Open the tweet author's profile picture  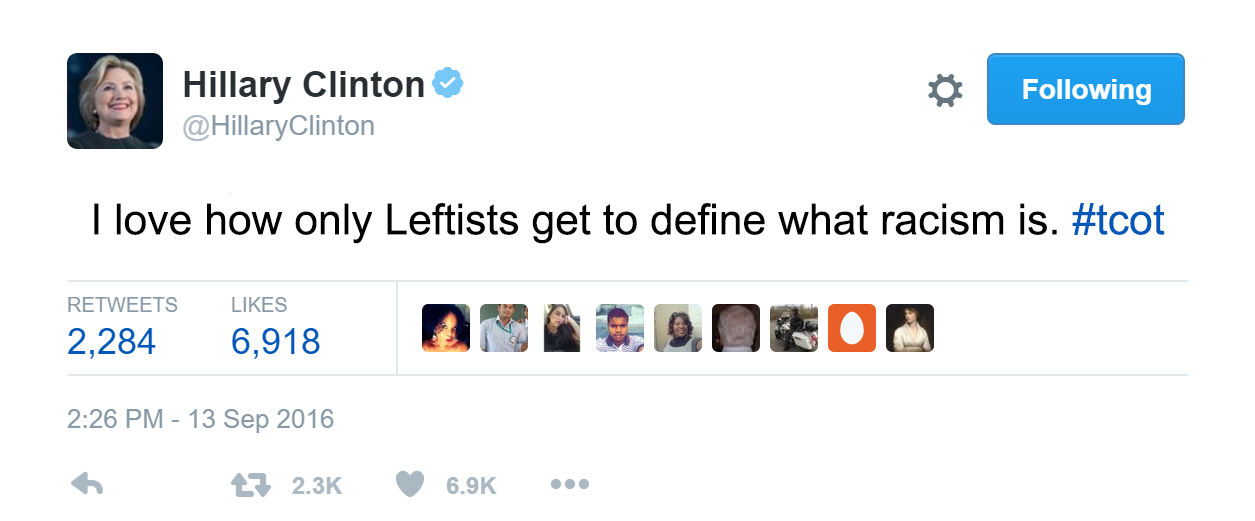pos(115,101)
